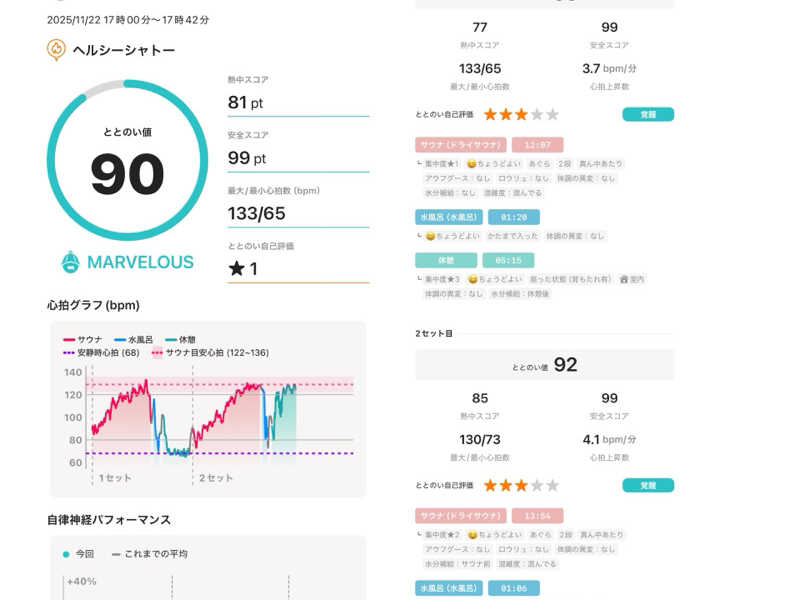Viewport: 800px width, 600px height.
Task: Click the ととのい値 90 circular progress gauge
Action: [127, 162]
